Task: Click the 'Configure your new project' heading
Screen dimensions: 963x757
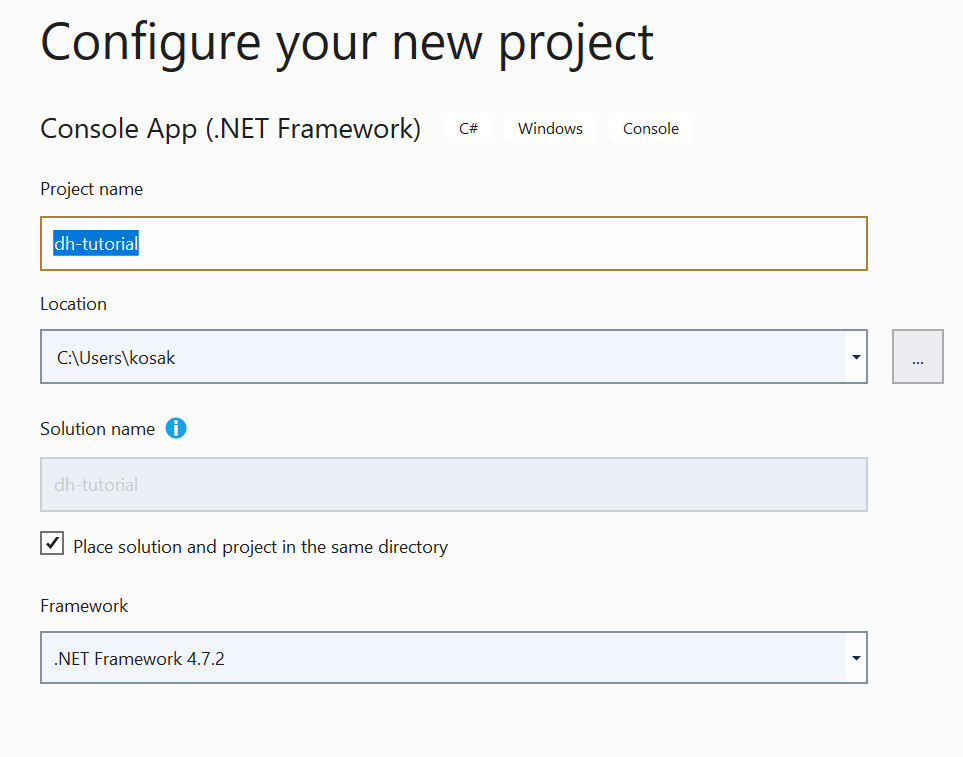Action: click(x=347, y=42)
